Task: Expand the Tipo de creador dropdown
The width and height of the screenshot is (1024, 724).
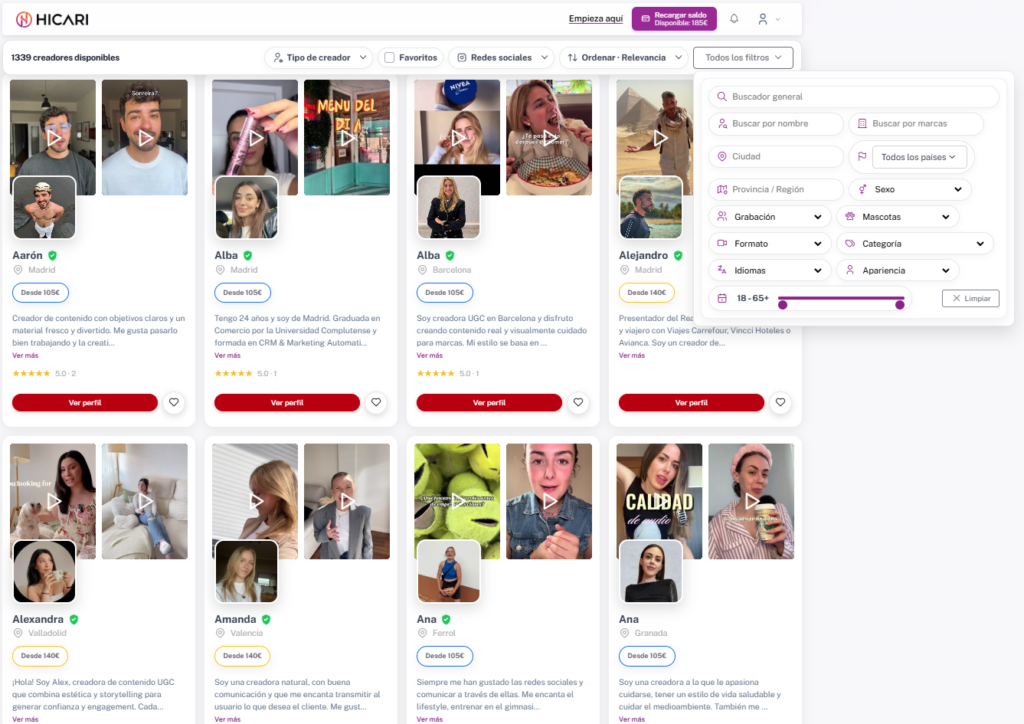Action: click(x=319, y=57)
